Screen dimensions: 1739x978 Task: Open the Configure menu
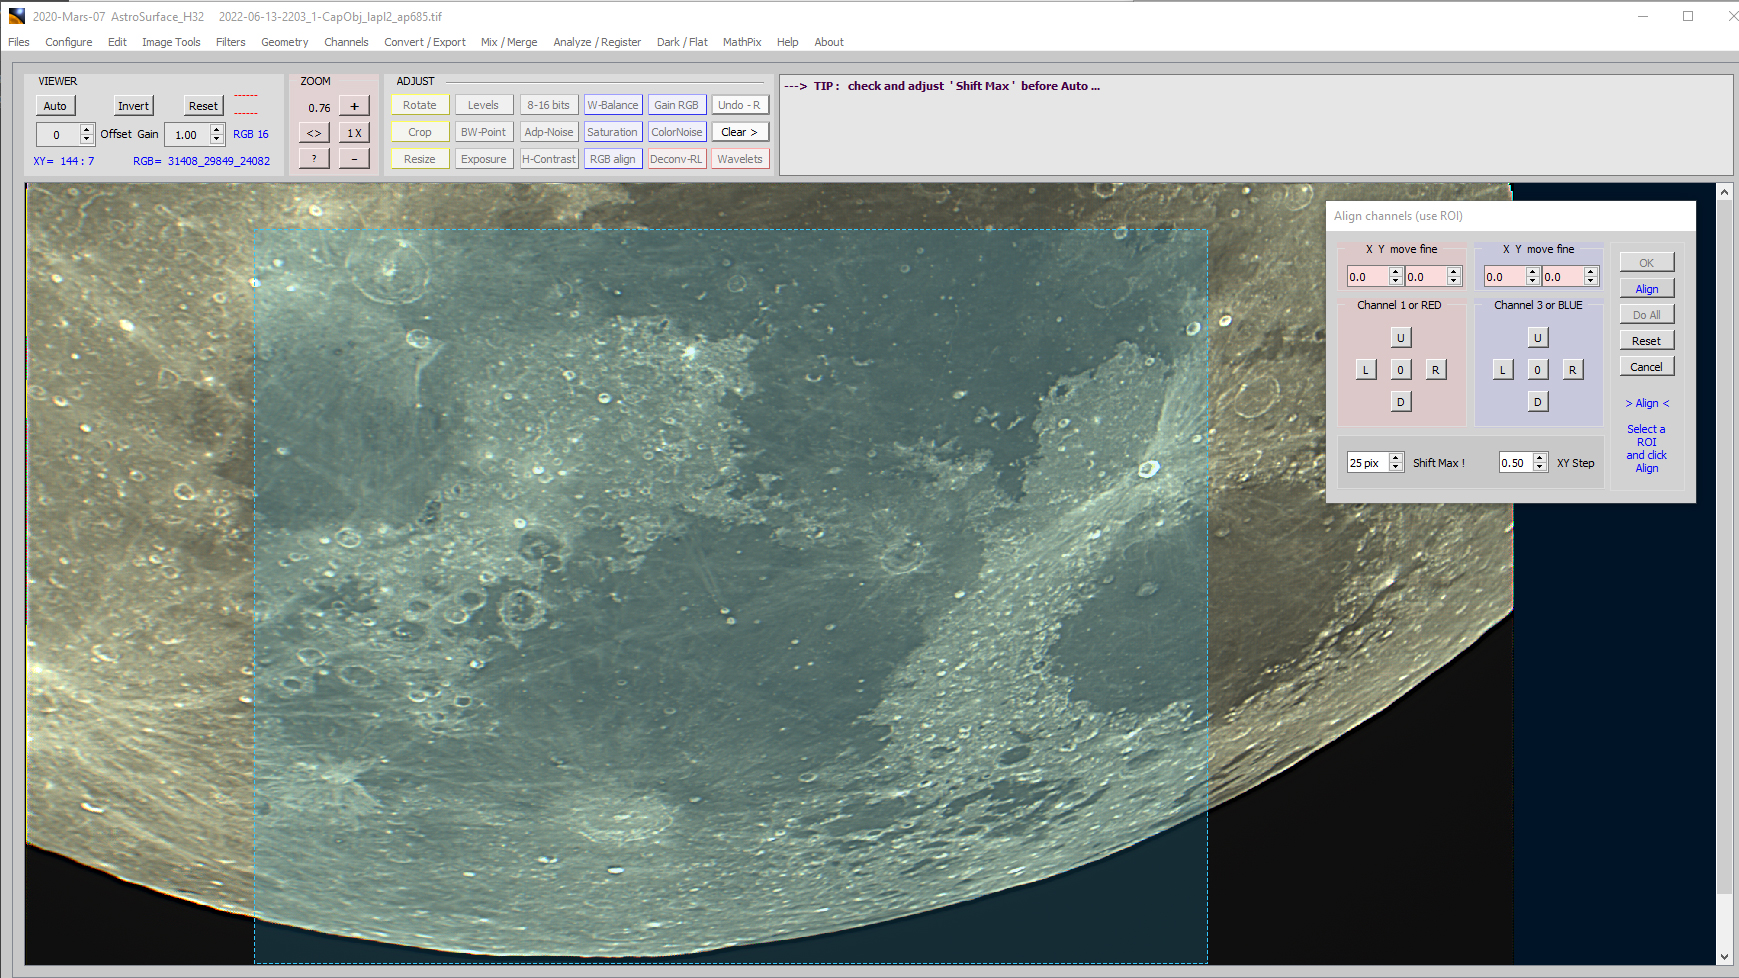coord(68,42)
